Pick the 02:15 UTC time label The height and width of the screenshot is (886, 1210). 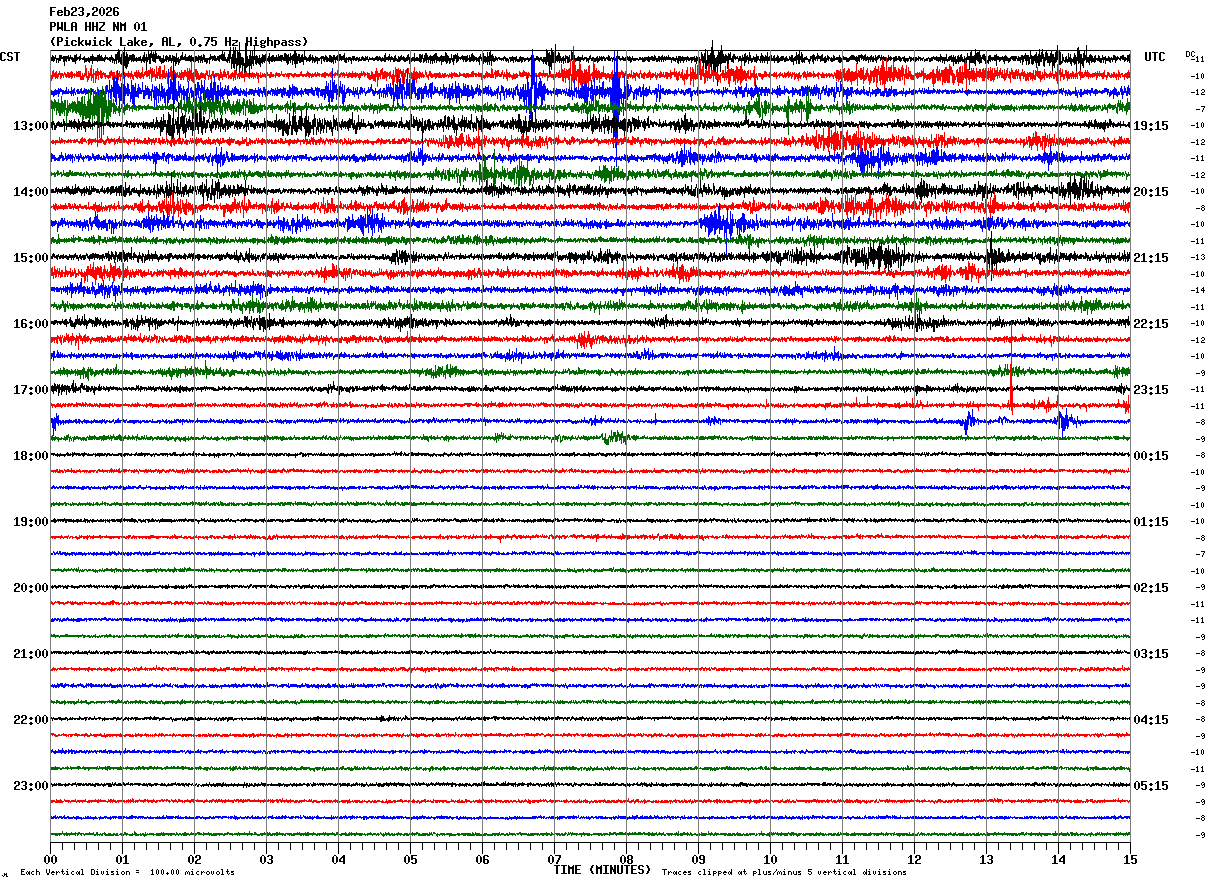(1151, 588)
